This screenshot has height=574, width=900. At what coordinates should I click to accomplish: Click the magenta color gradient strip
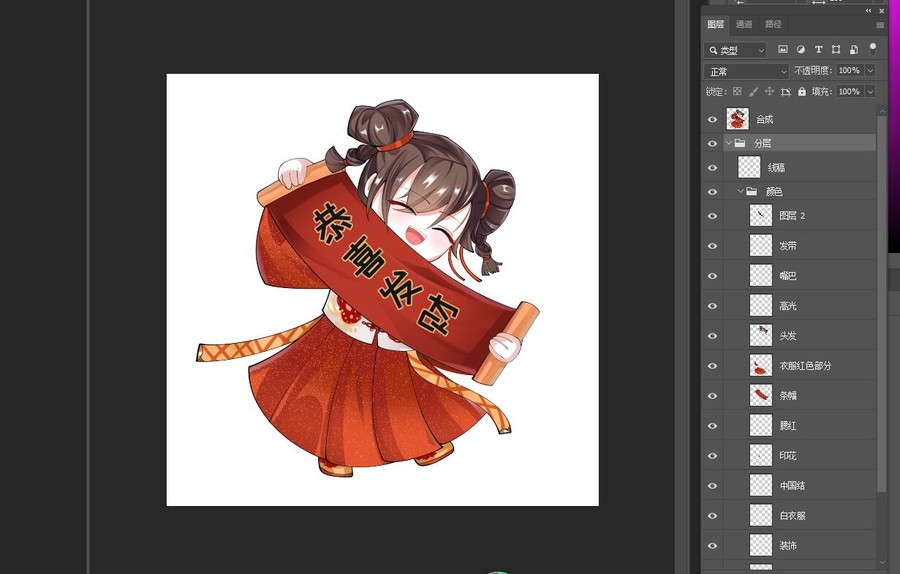894,126
